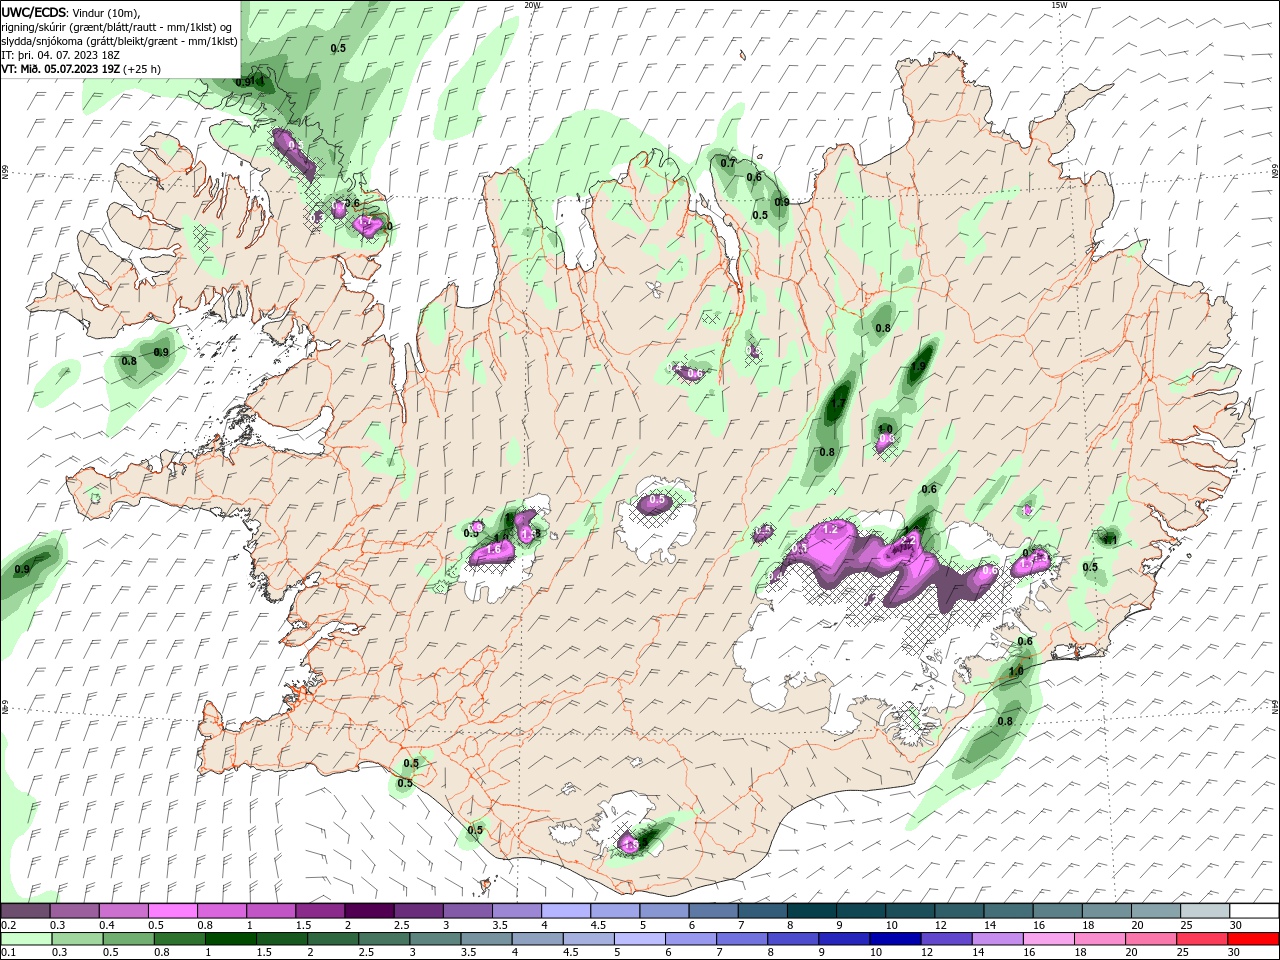Click the 2.2 precipitation value on the map
The height and width of the screenshot is (960, 1280).
click(909, 540)
